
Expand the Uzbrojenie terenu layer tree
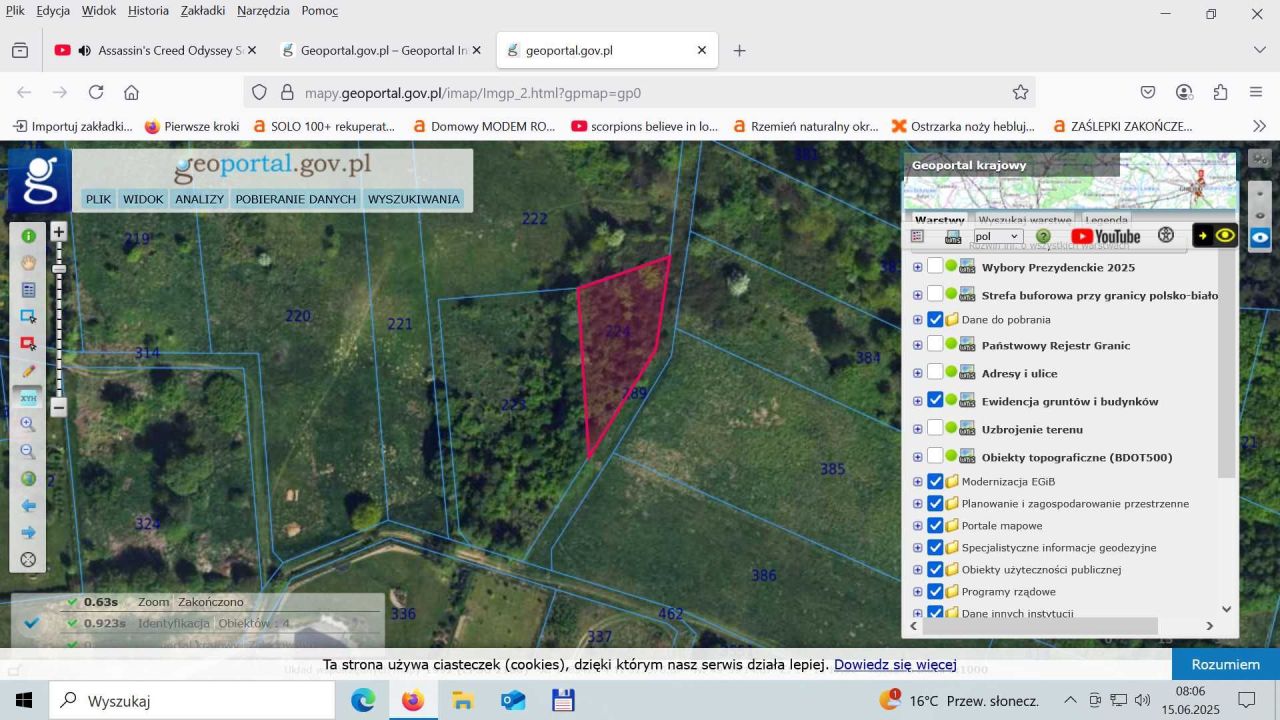918,429
